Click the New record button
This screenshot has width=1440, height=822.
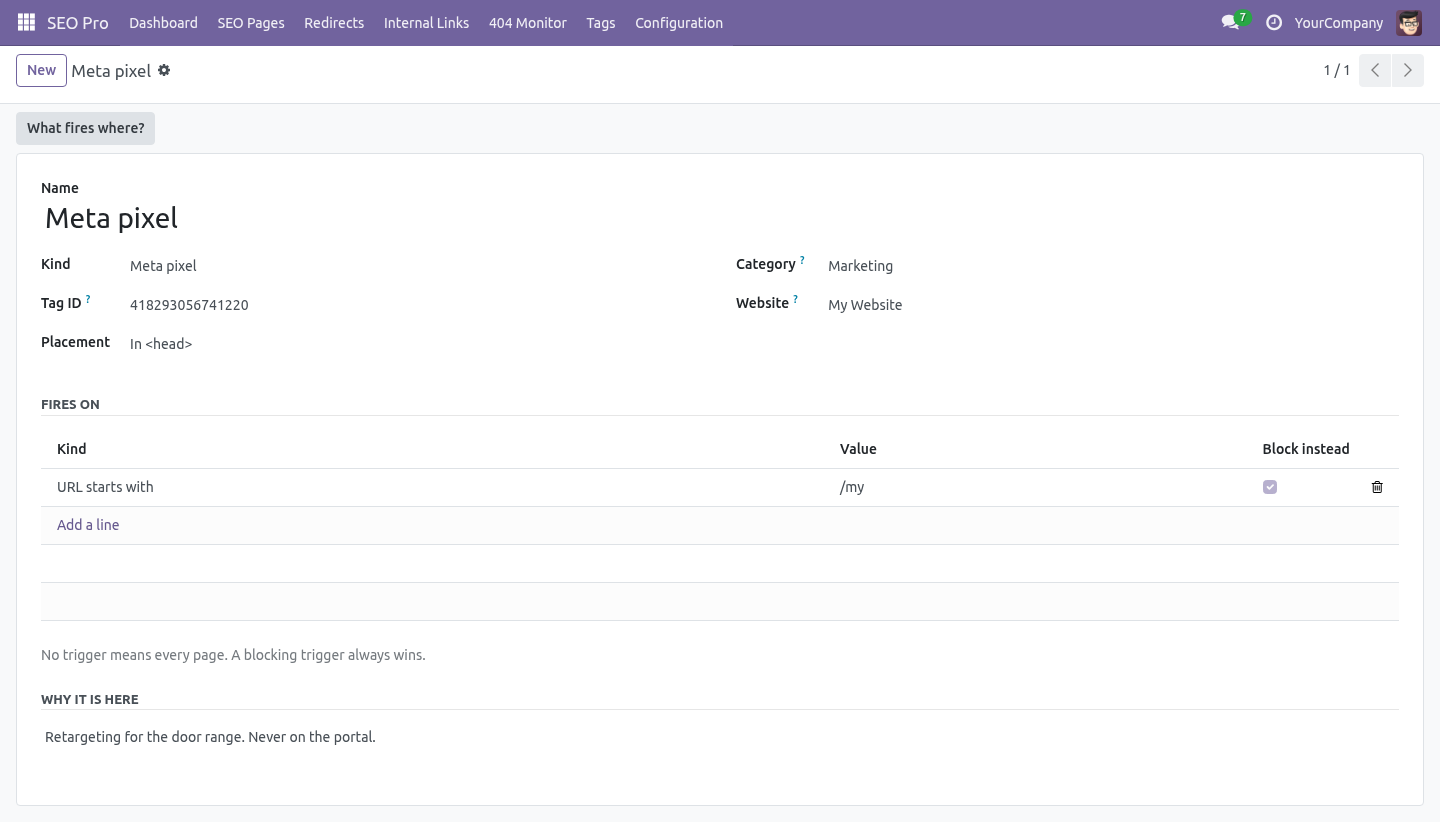point(41,70)
